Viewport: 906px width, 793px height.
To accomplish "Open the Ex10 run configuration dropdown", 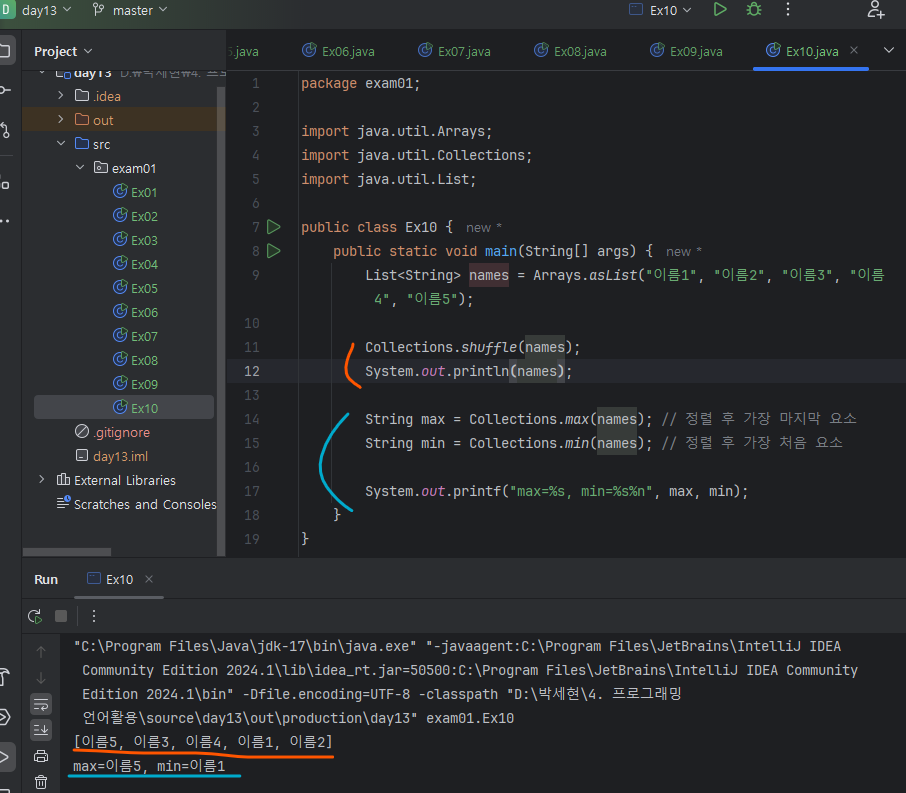I will 665,10.
